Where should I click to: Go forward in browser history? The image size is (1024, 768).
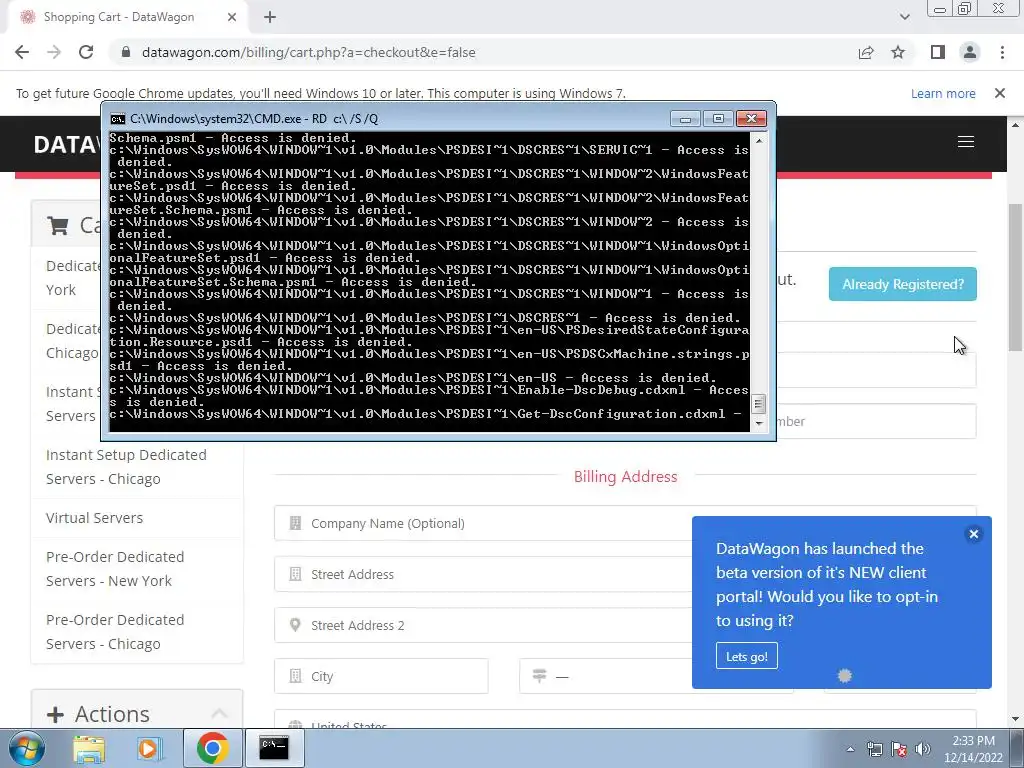click(54, 52)
